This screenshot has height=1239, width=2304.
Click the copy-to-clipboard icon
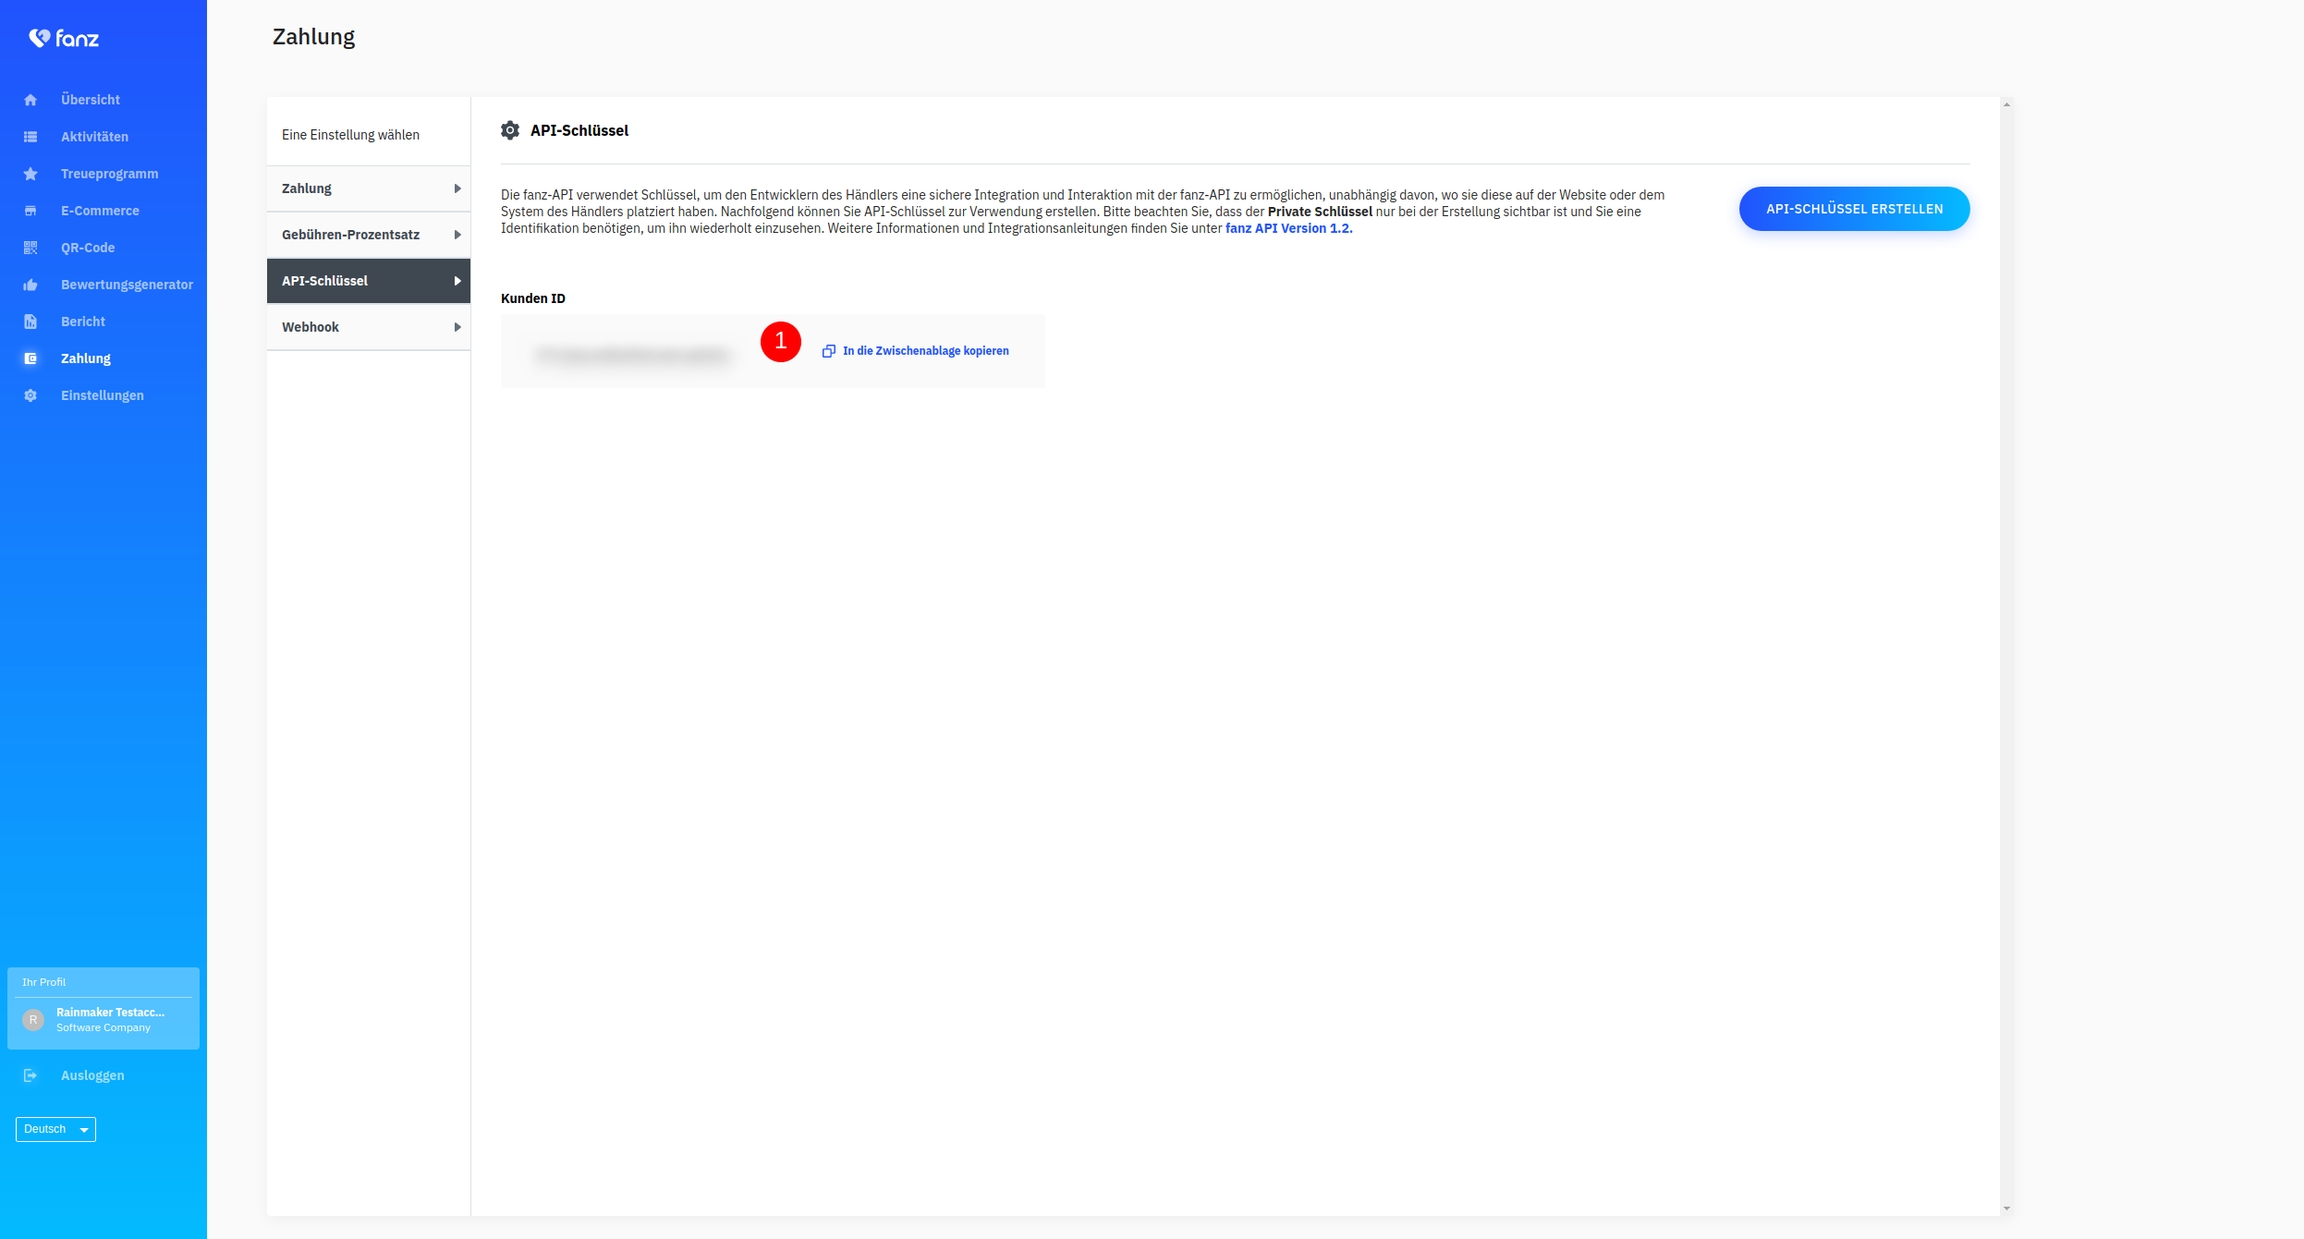tap(828, 351)
